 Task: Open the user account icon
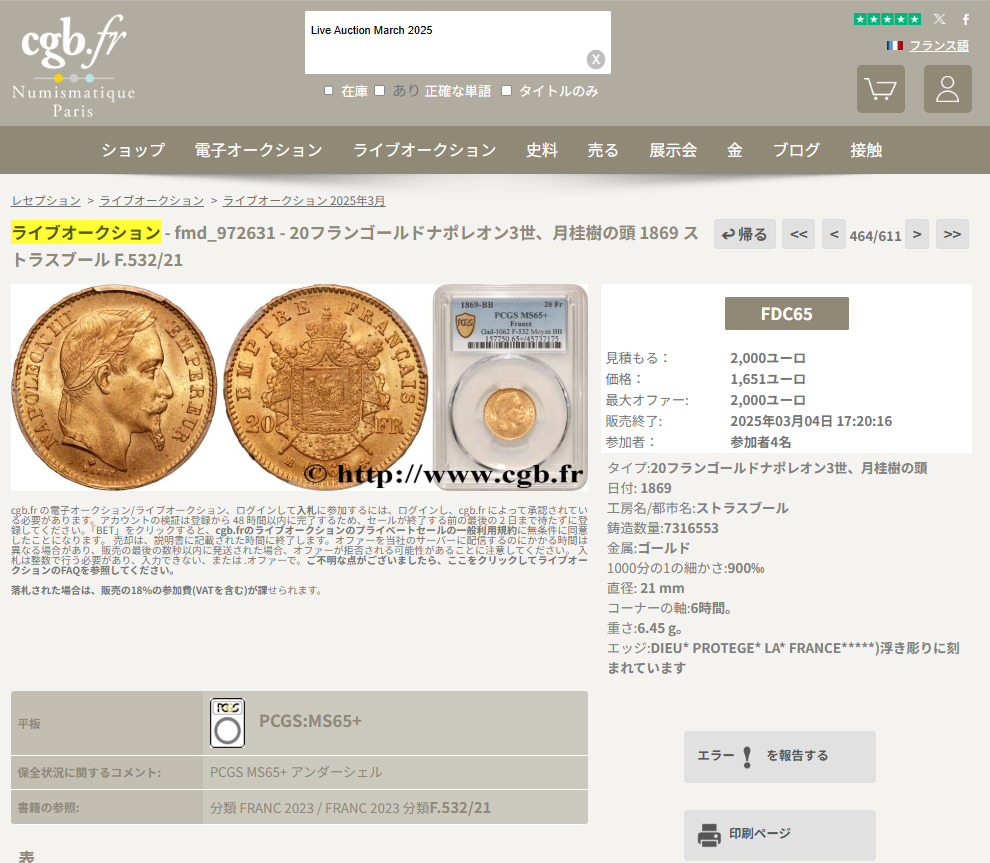tap(947, 89)
